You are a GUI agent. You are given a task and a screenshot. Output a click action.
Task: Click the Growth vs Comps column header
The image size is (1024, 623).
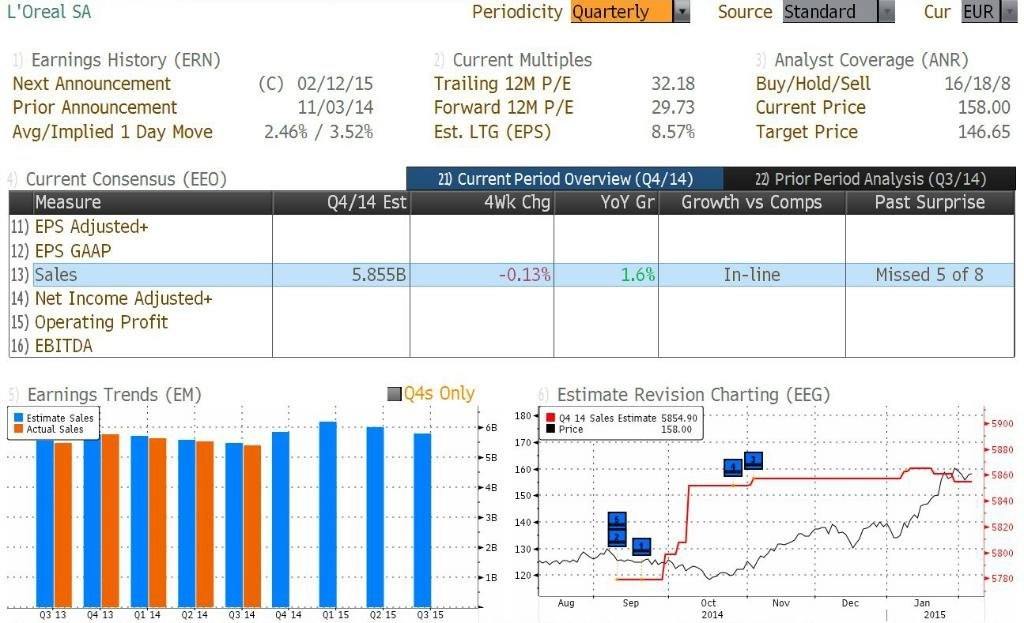[x=752, y=202]
